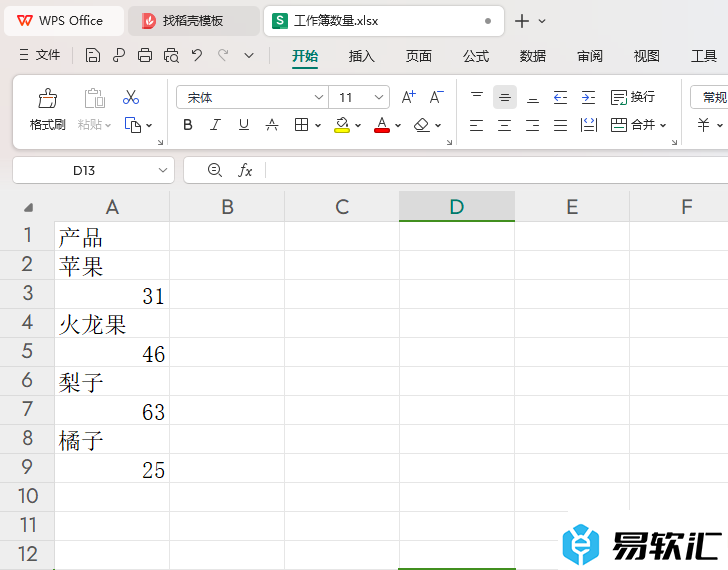Apply red font color
The image size is (728, 570).
click(382, 125)
